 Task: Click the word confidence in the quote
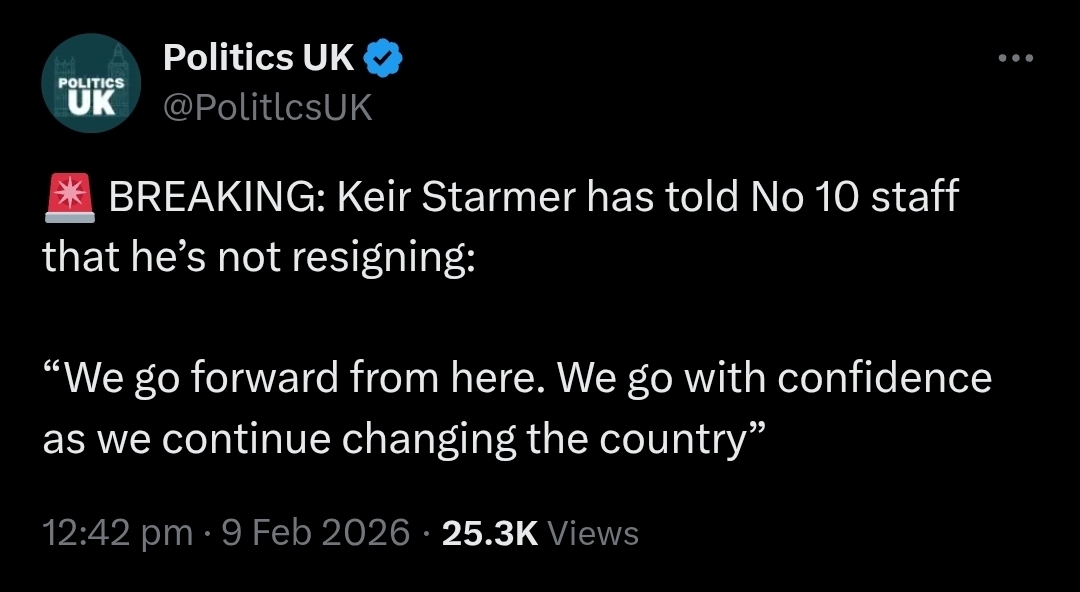pos(884,379)
